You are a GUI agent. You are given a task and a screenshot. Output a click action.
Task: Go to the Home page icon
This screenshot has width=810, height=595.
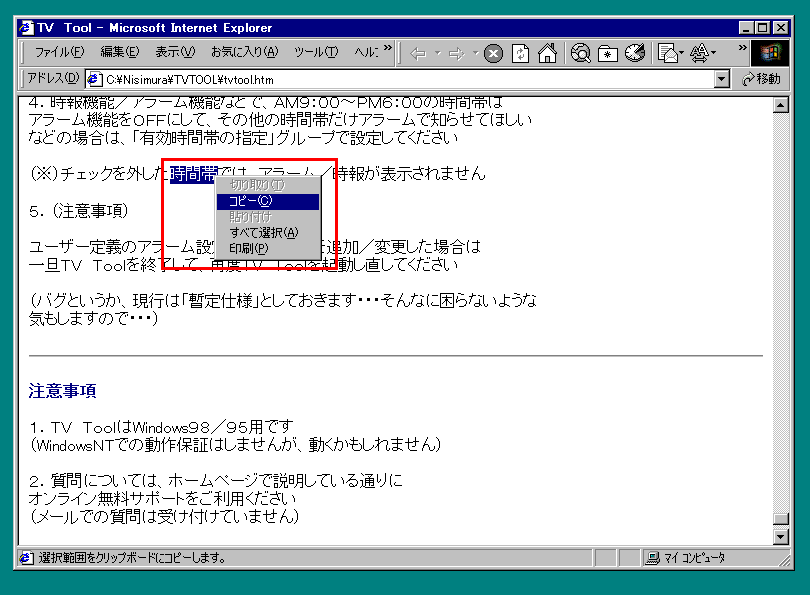tap(546, 53)
